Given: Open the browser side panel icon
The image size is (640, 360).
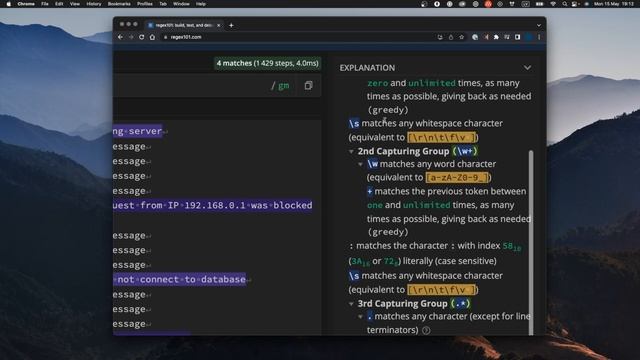Looking at the screenshot, I should pyautogui.click(x=518, y=37).
